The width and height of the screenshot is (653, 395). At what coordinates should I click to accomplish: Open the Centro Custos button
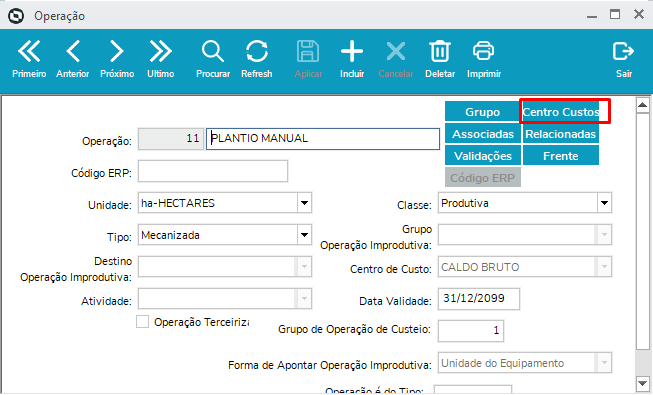coord(561,112)
